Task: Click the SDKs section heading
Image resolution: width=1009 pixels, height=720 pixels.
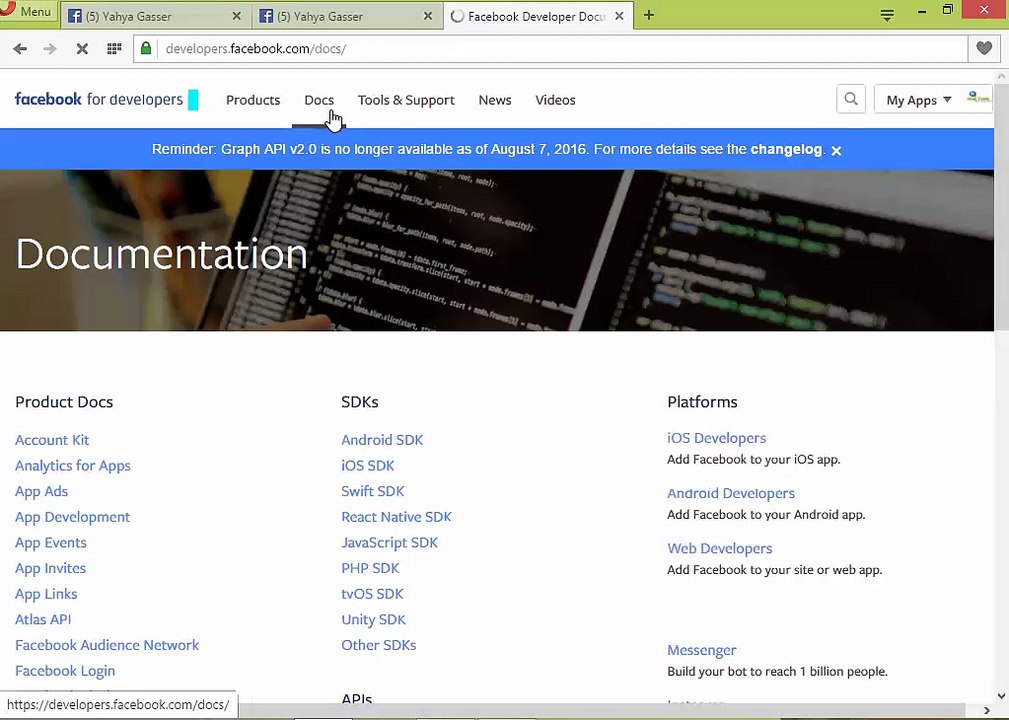Action: 360,402
